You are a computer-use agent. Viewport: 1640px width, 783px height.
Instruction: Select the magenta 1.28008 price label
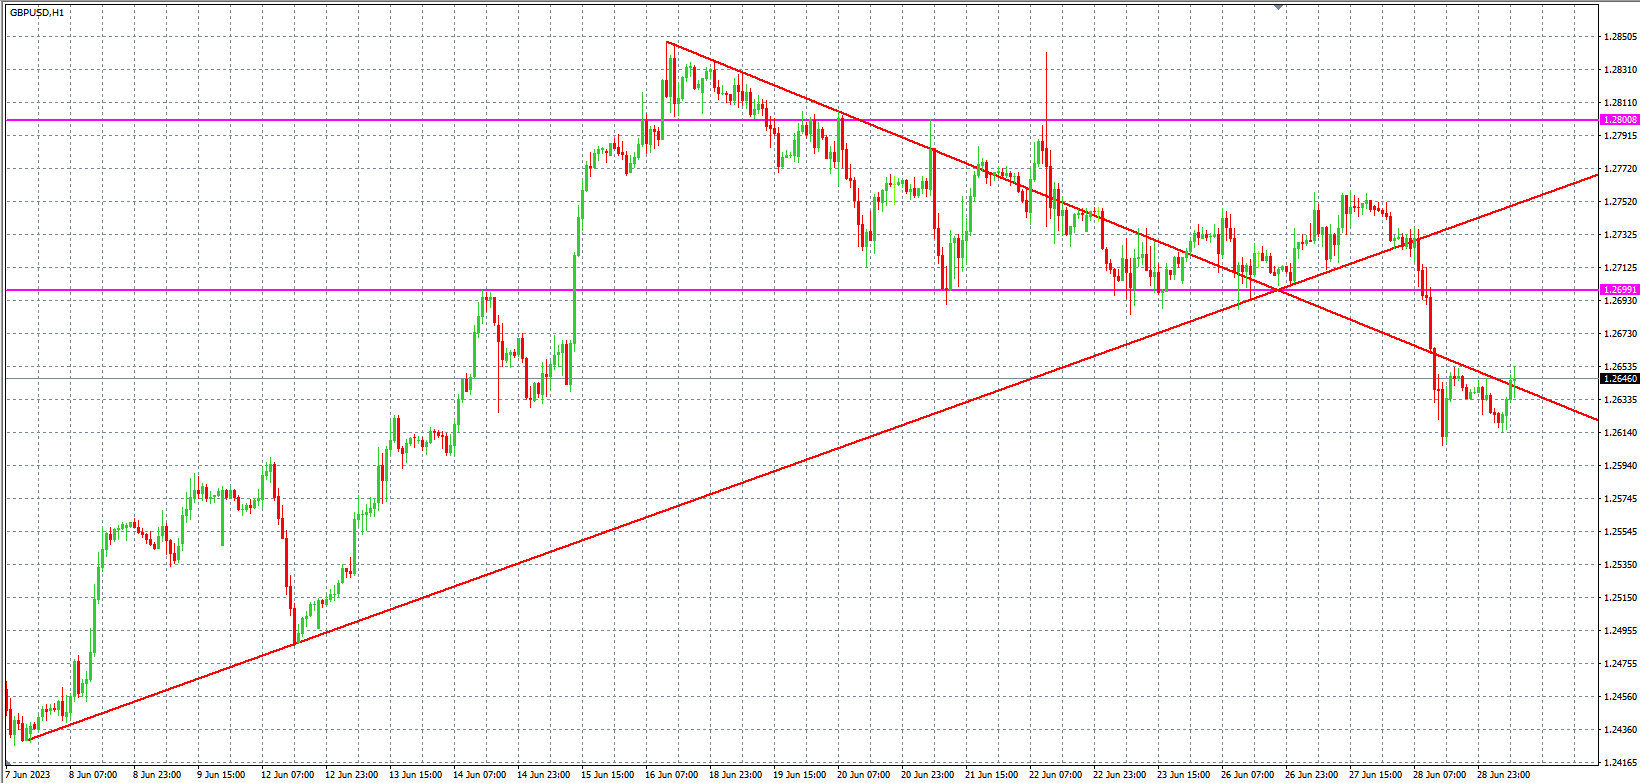[1620, 120]
